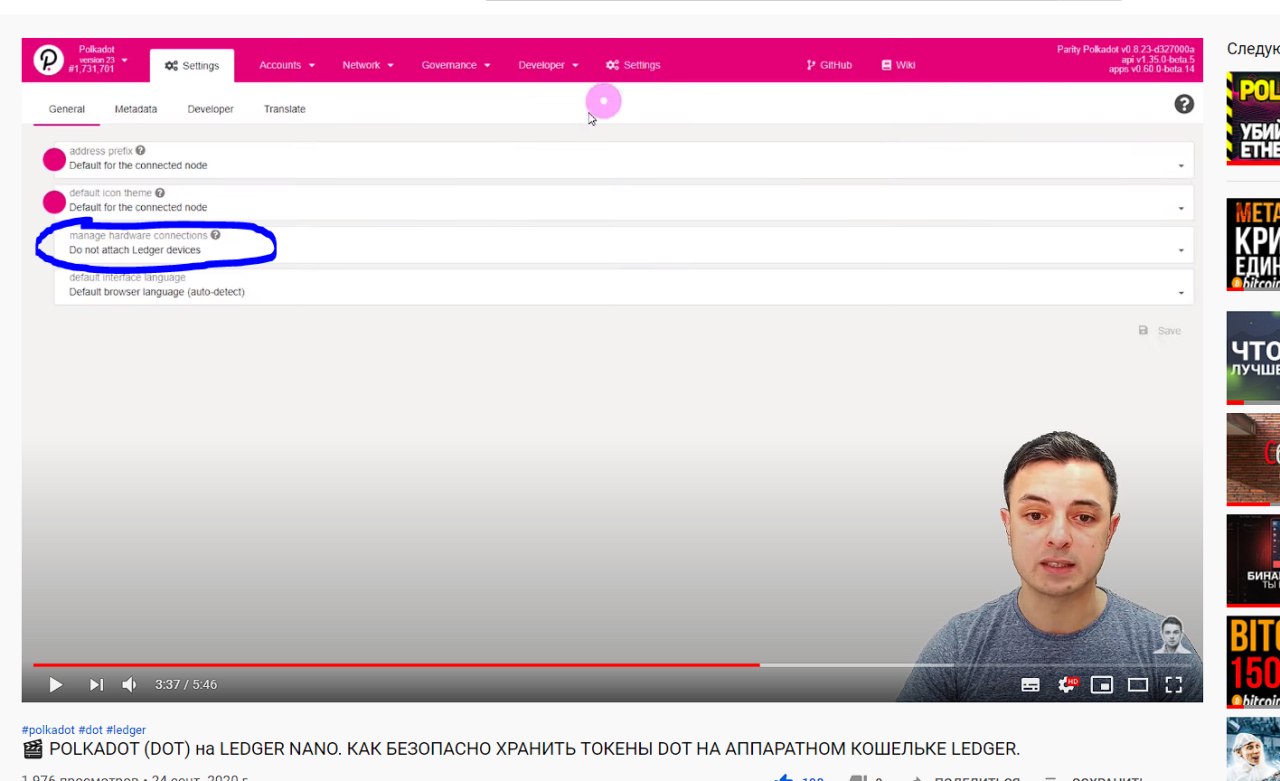Open video quality settings gear
Screen dimensions: 1280x781
pos(1067,685)
